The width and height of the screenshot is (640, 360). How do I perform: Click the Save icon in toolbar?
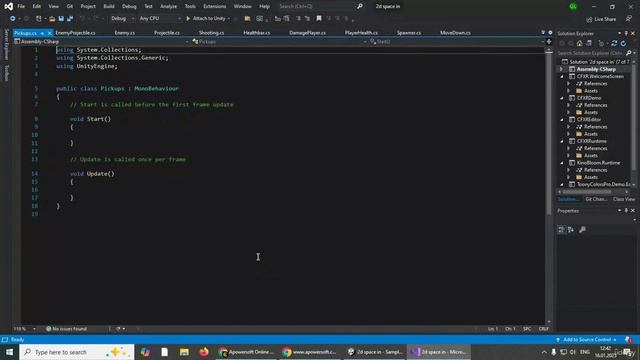coord(61,19)
